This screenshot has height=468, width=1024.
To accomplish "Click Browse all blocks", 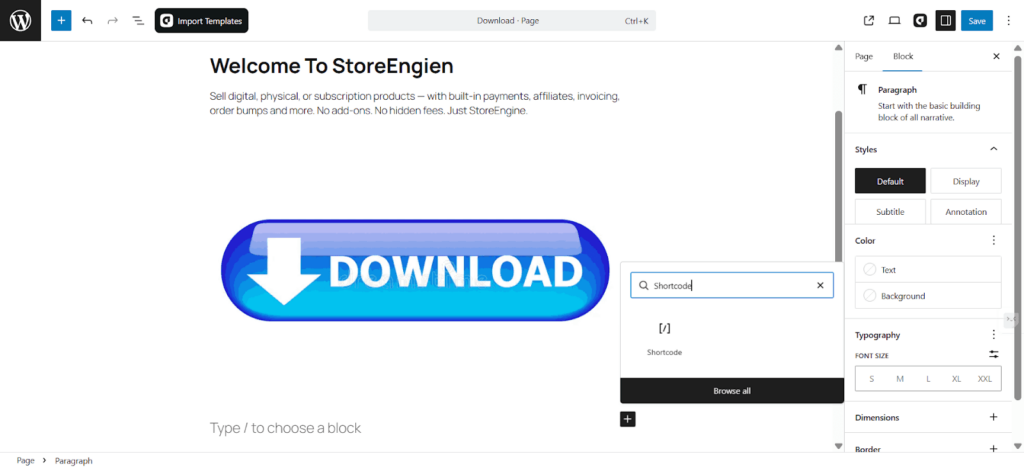I will click(x=732, y=391).
